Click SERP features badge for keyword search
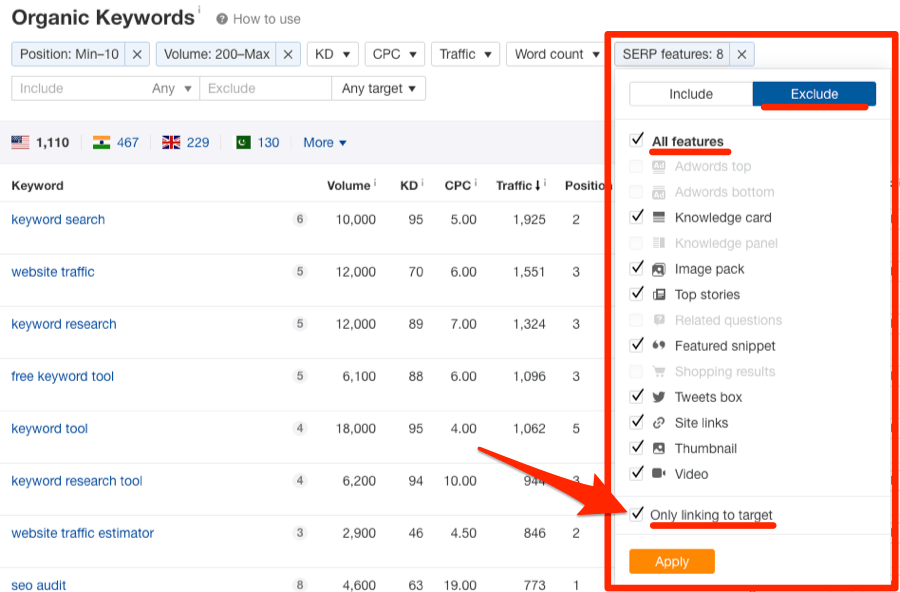This screenshot has width=900, height=592. coord(299,220)
